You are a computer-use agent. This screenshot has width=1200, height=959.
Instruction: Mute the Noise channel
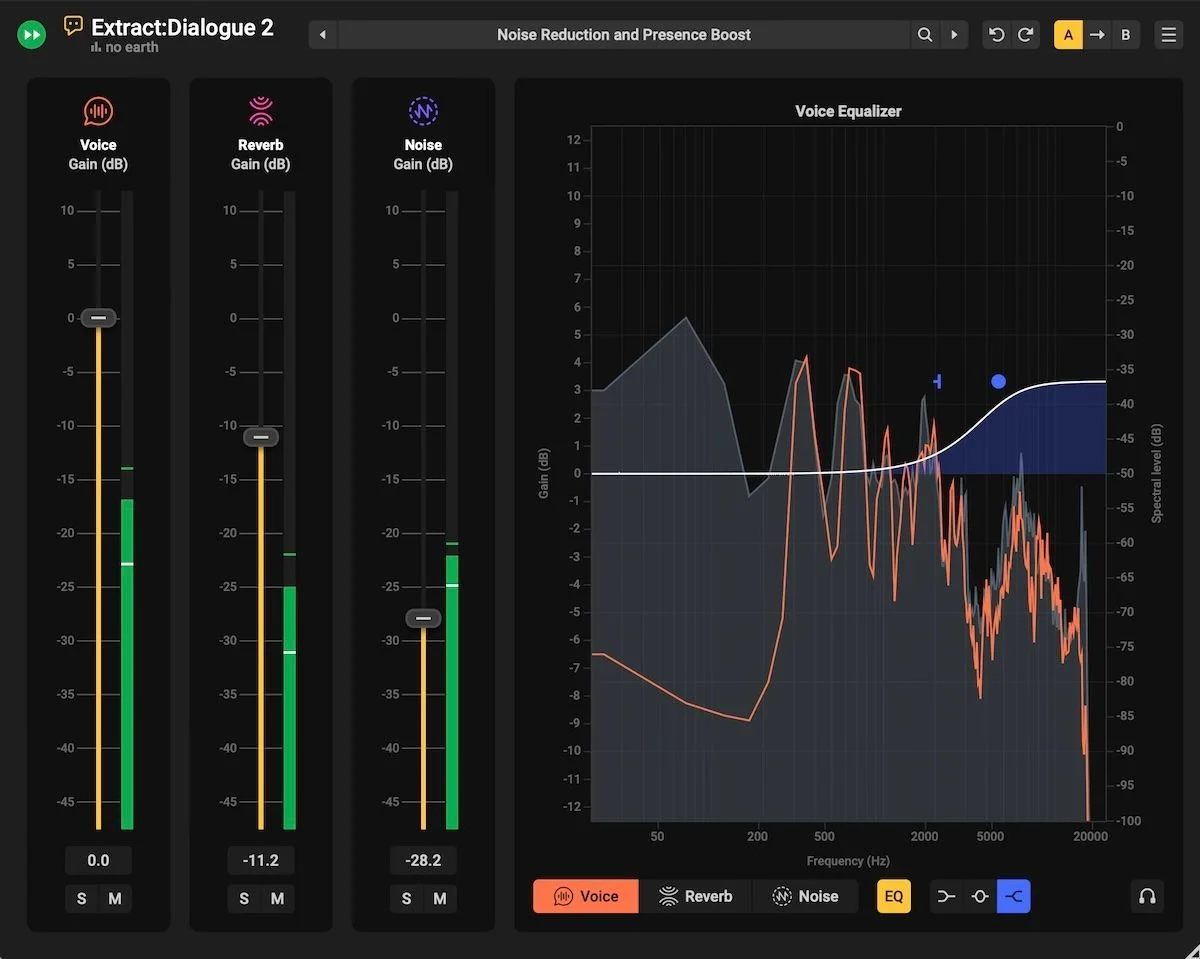(440, 898)
